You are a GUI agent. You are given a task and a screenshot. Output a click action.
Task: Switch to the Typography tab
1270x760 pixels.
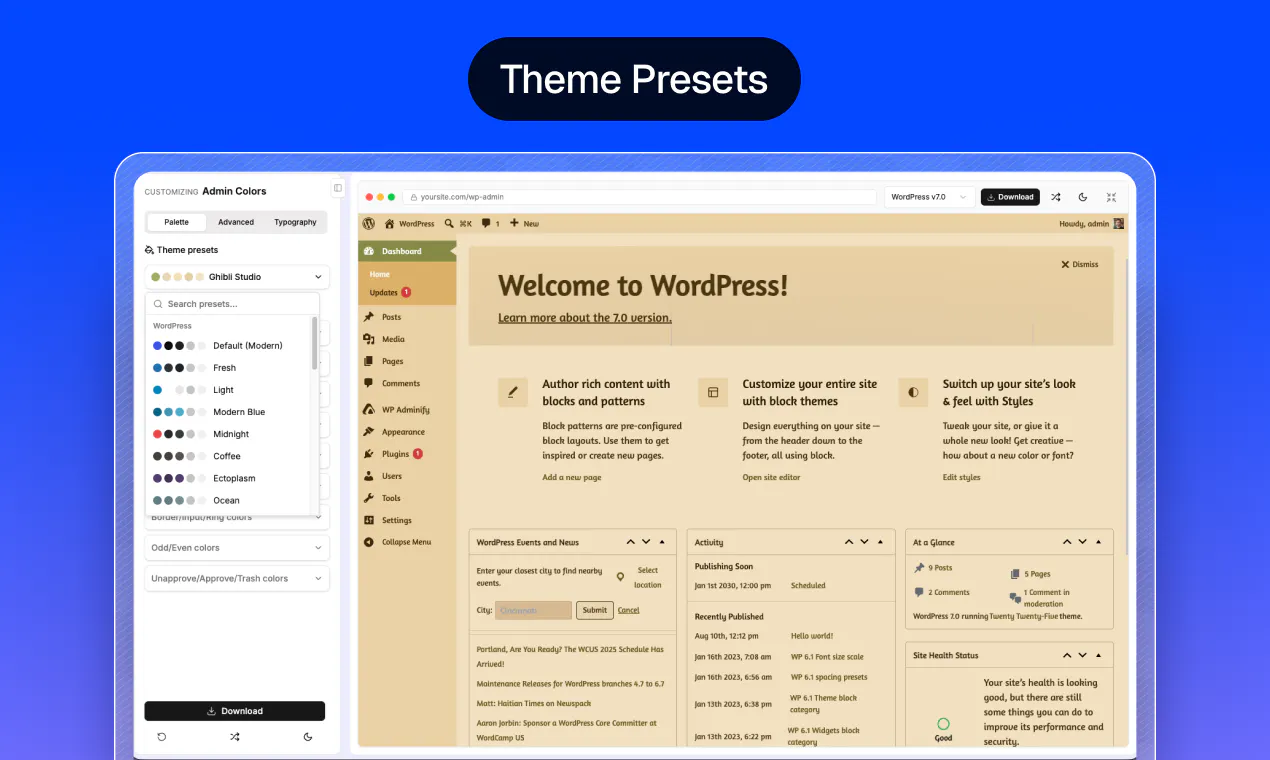(x=296, y=222)
